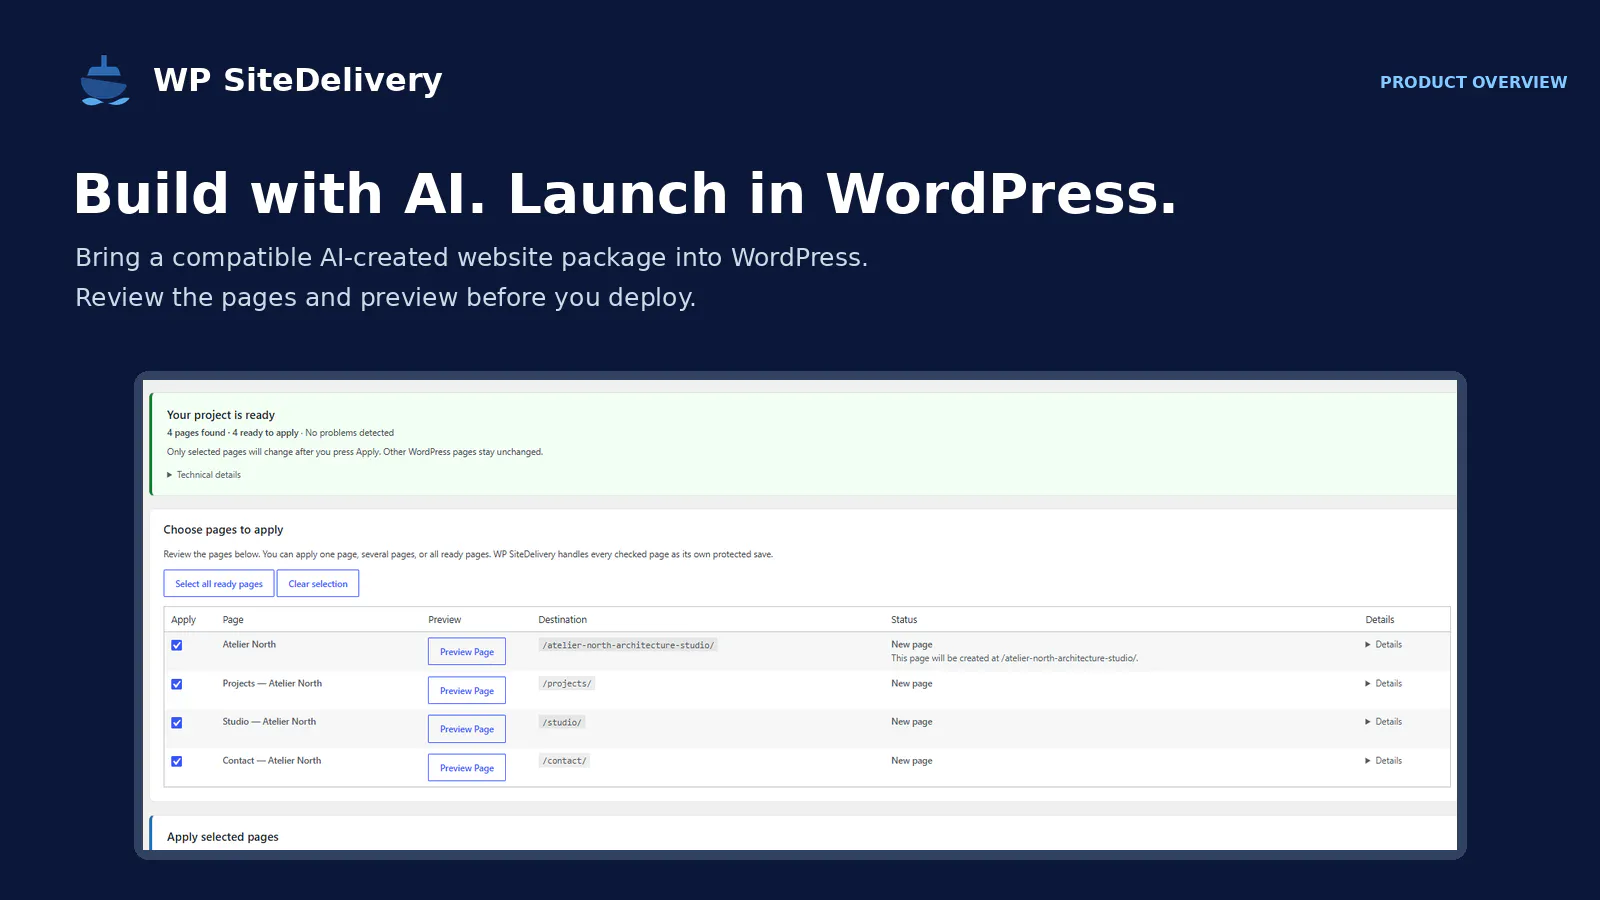
Task: Toggle the Studio — Atelier North checkbox
Action: coord(177,722)
